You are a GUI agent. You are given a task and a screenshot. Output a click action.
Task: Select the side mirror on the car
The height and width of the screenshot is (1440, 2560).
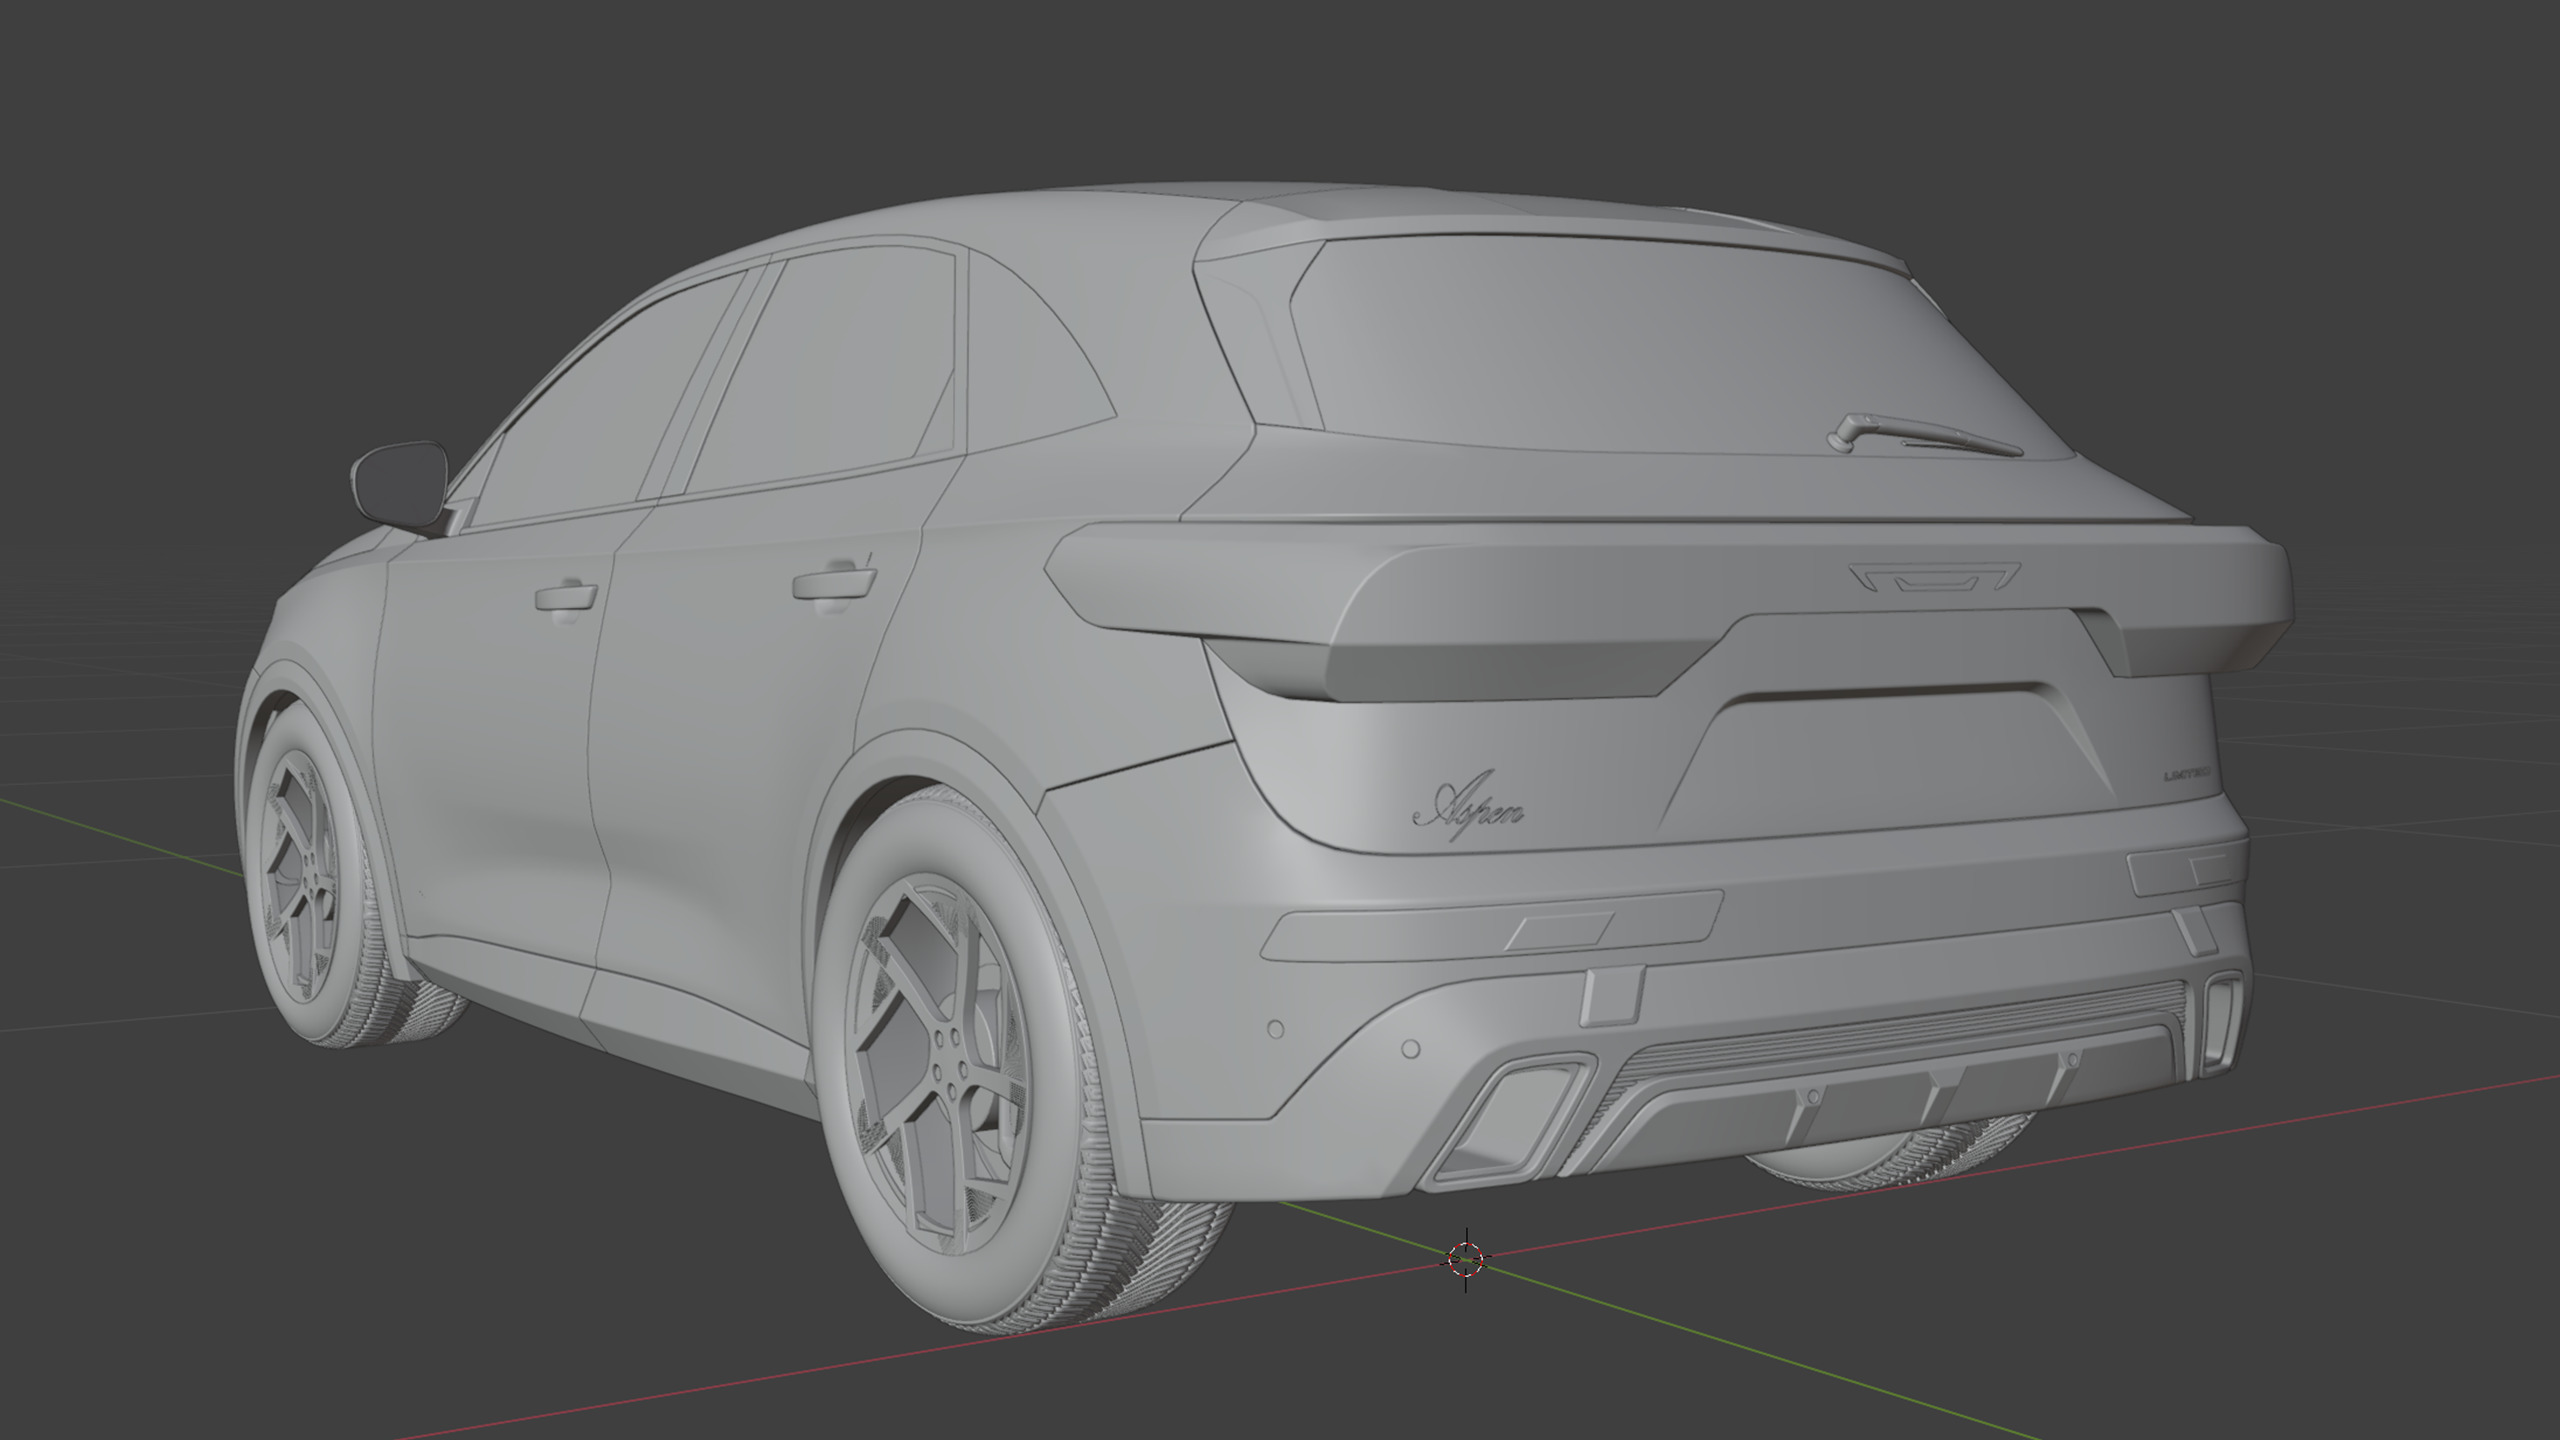click(x=399, y=486)
